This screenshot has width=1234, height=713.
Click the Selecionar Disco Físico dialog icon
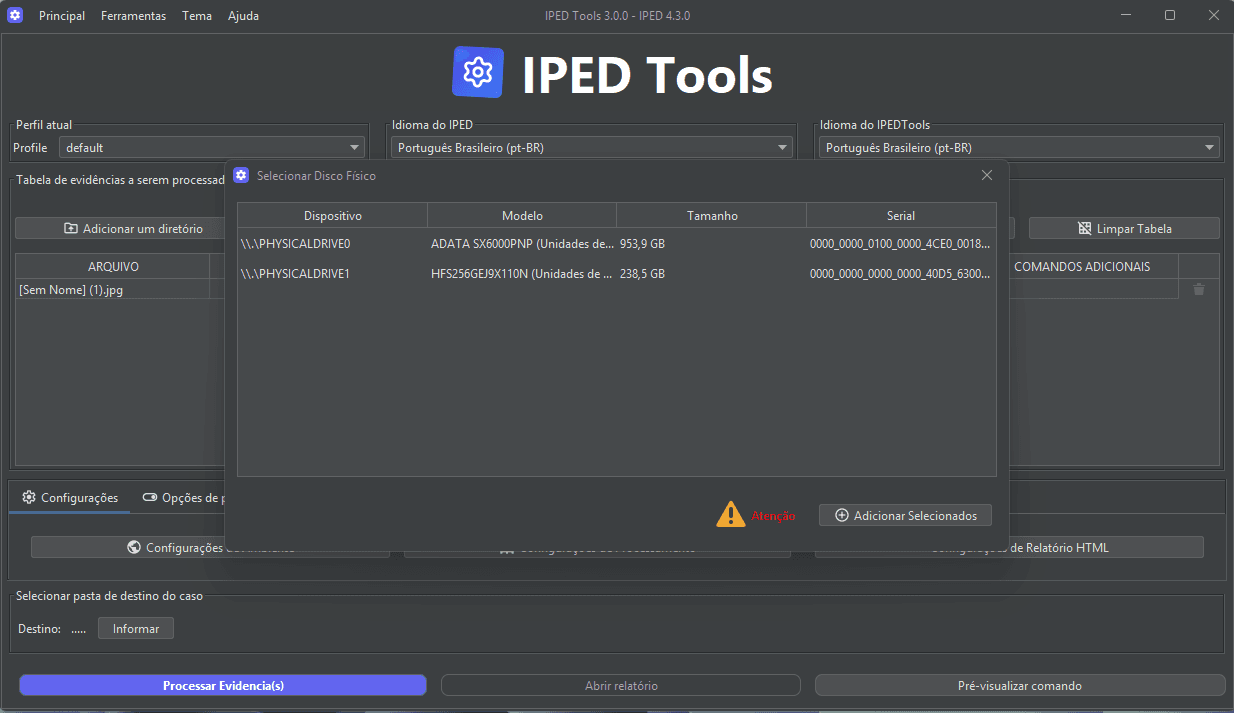tap(241, 175)
